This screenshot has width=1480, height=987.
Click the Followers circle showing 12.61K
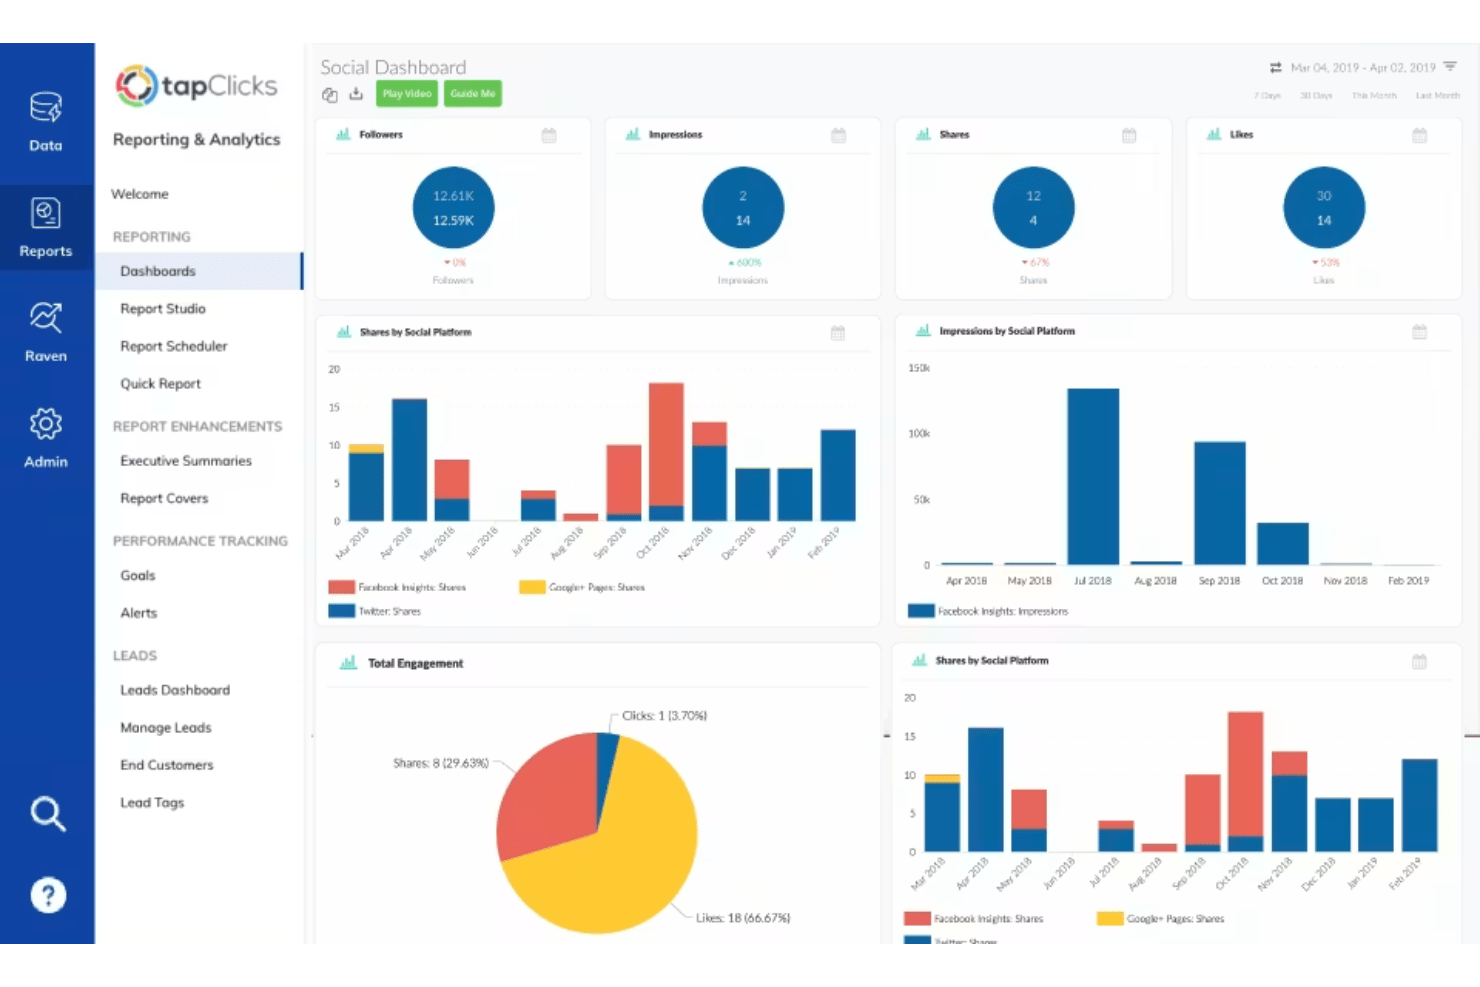(x=453, y=208)
